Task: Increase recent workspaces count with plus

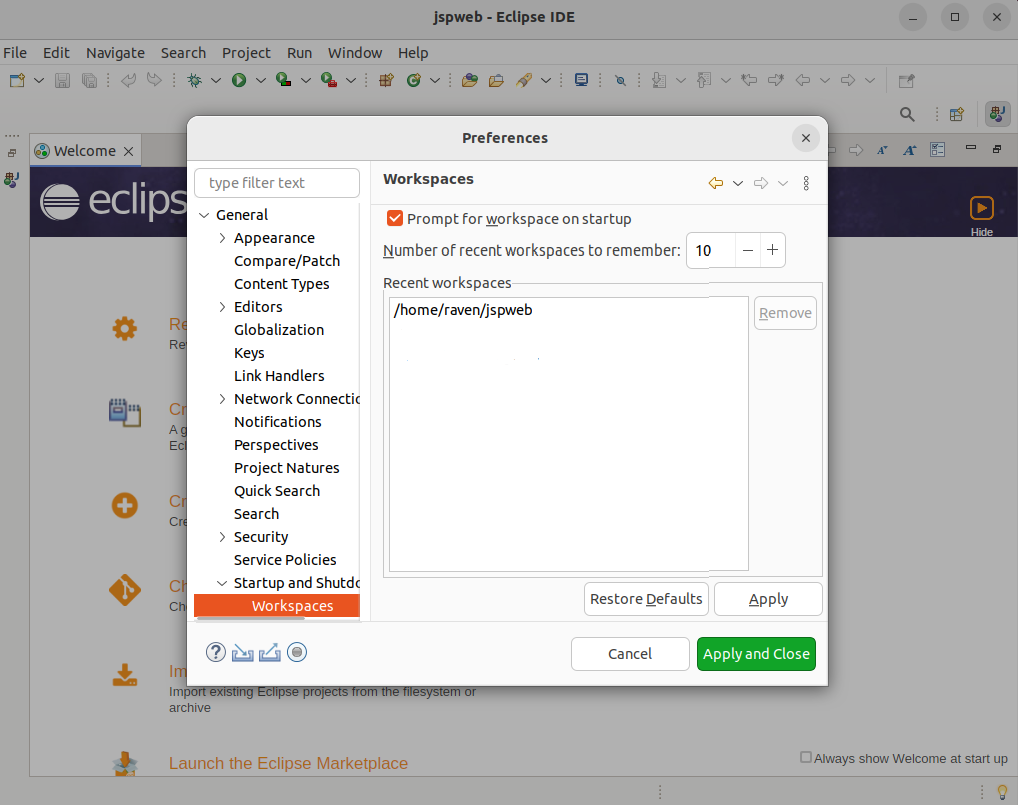Action: click(773, 250)
